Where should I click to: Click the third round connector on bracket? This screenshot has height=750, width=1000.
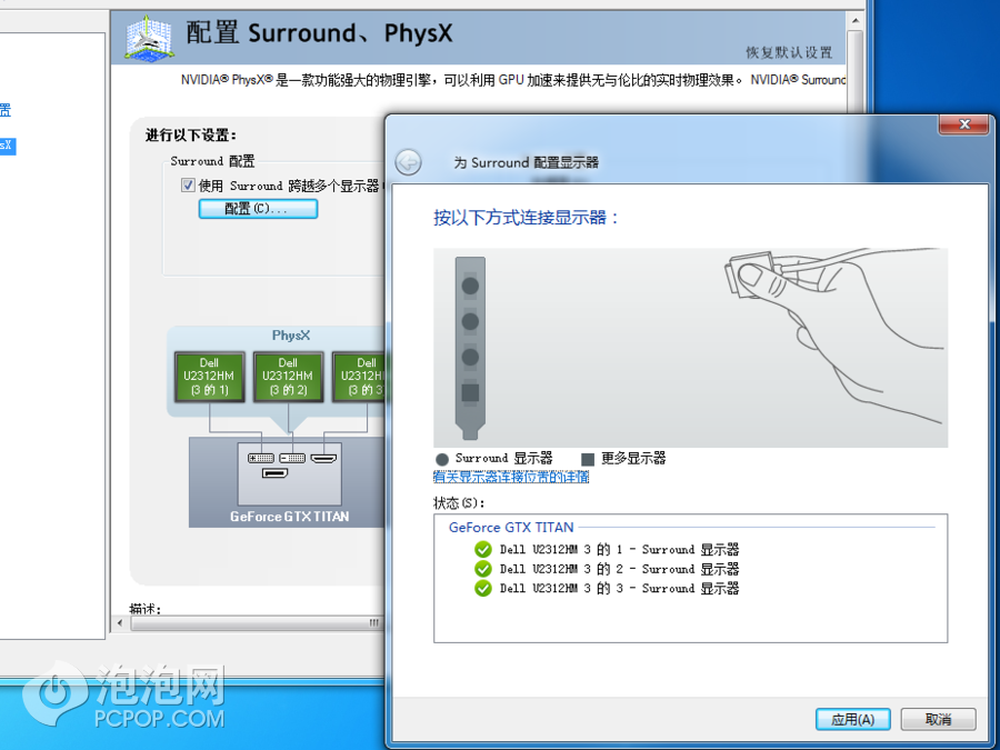[470, 357]
